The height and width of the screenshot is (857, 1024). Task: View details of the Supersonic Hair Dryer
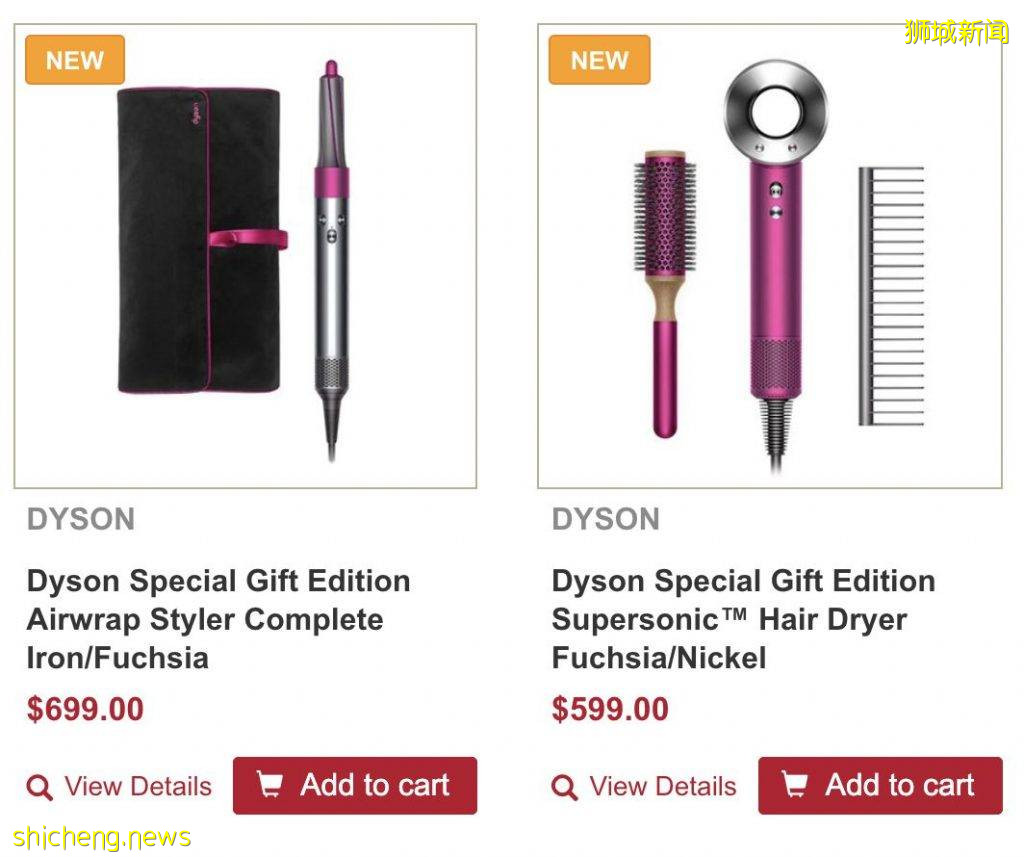pos(644,786)
